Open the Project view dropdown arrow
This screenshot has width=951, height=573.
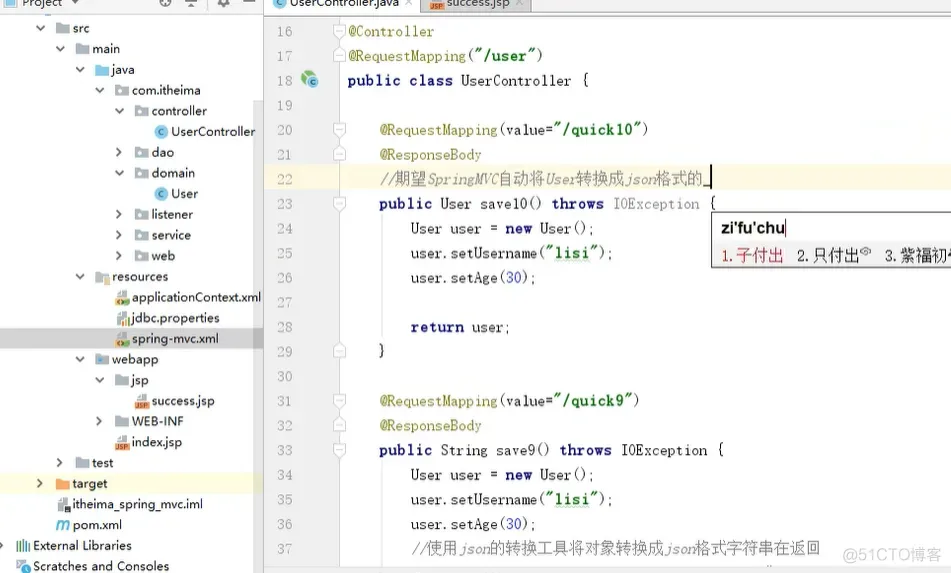coord(75,3)
